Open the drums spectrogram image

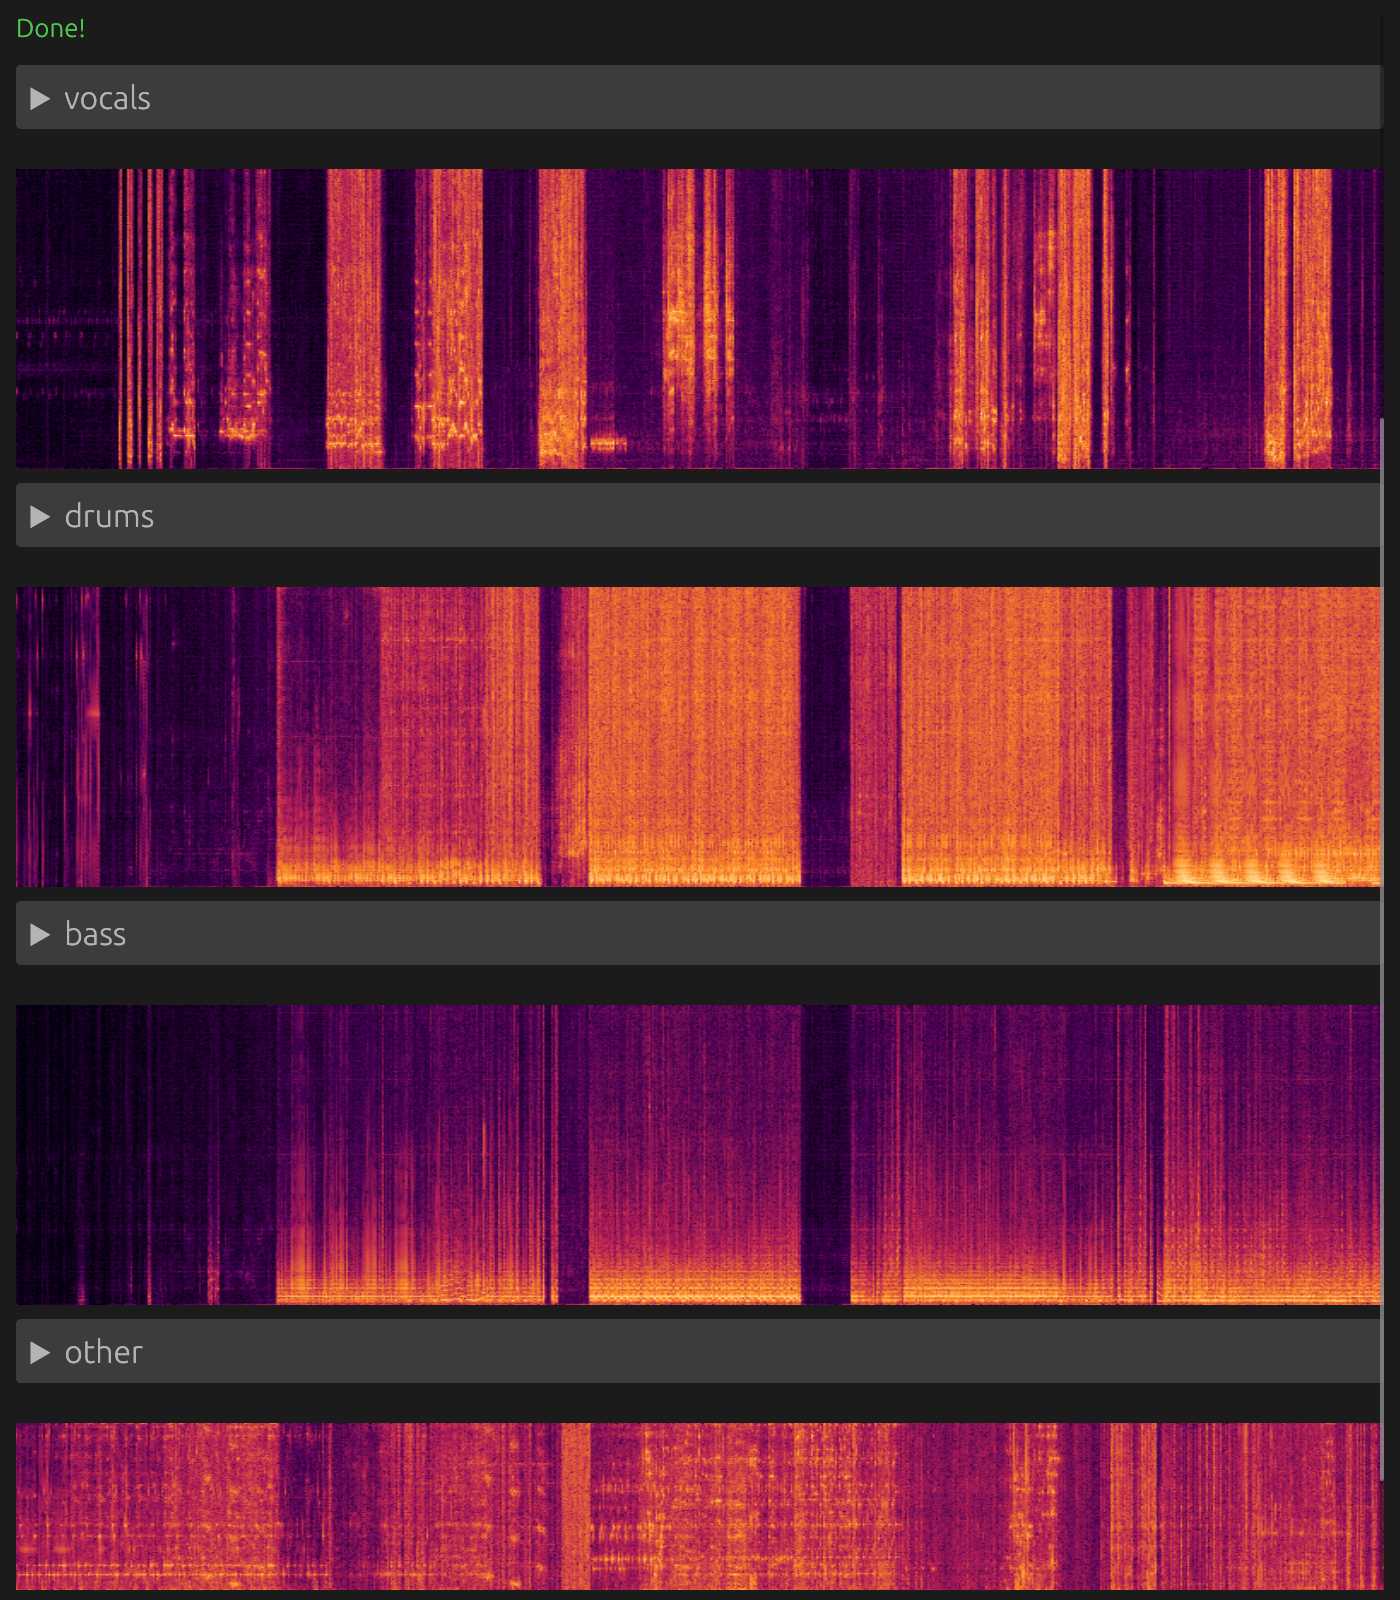[698, 736]
